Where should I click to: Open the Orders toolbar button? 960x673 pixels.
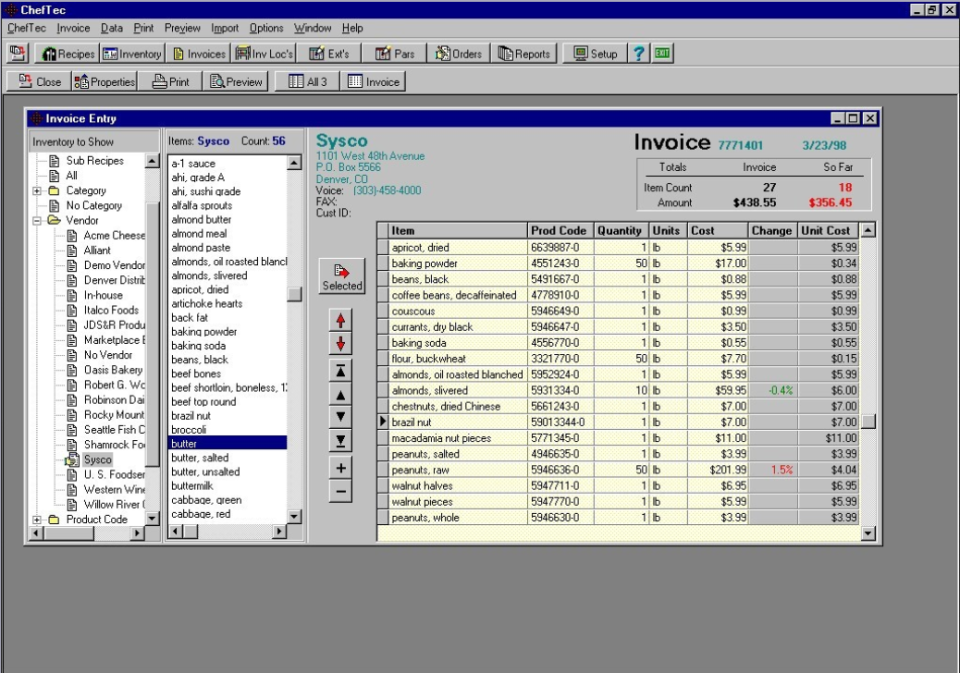point(459,54)
